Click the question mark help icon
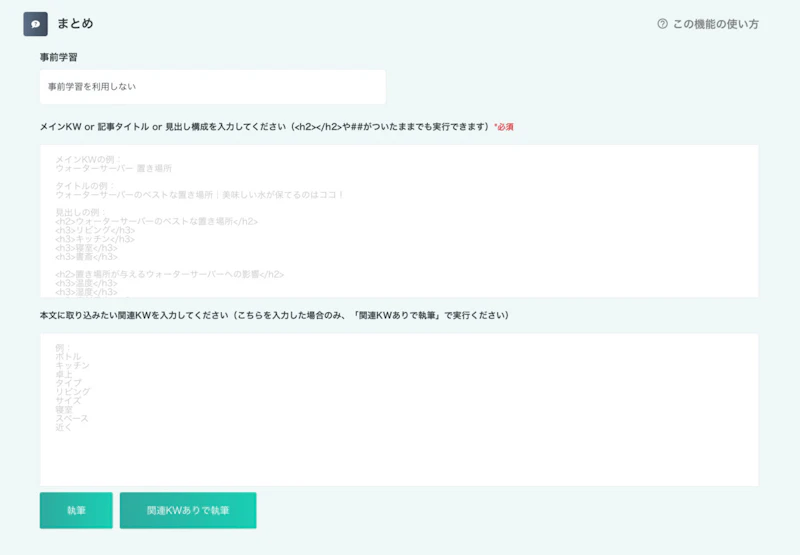Image resolution: width=800 pixels, height=555 pixels. coord(662,24)
